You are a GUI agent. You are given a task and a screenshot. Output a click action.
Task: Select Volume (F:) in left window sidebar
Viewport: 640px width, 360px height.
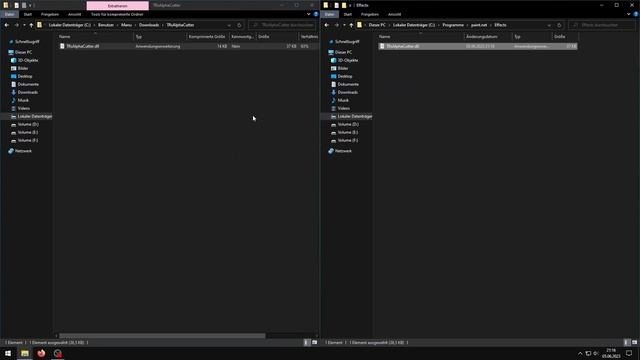(27, 140)
